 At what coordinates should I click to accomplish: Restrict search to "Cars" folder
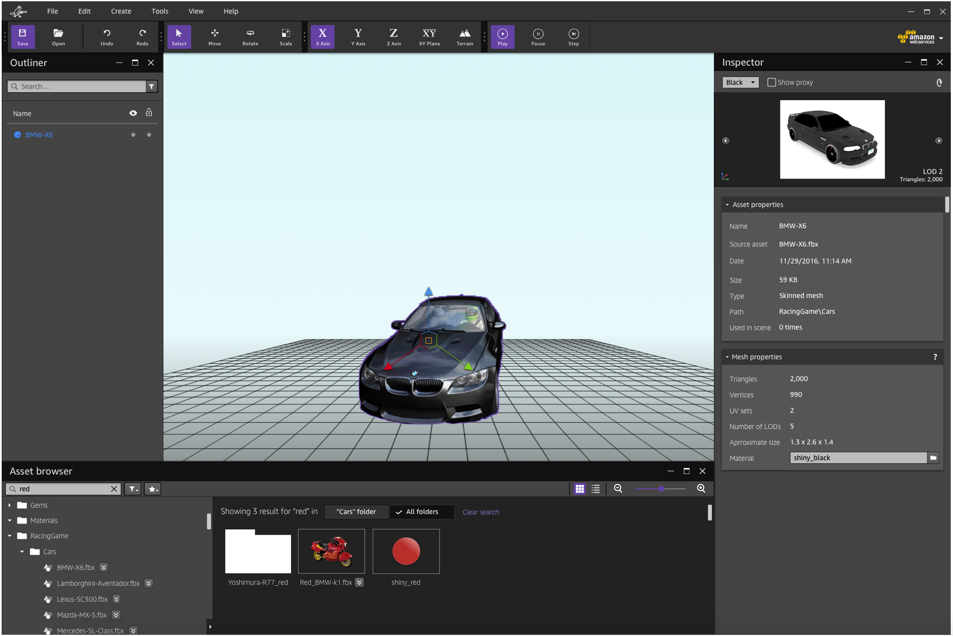pyautogui.click(x=356, y=512)
